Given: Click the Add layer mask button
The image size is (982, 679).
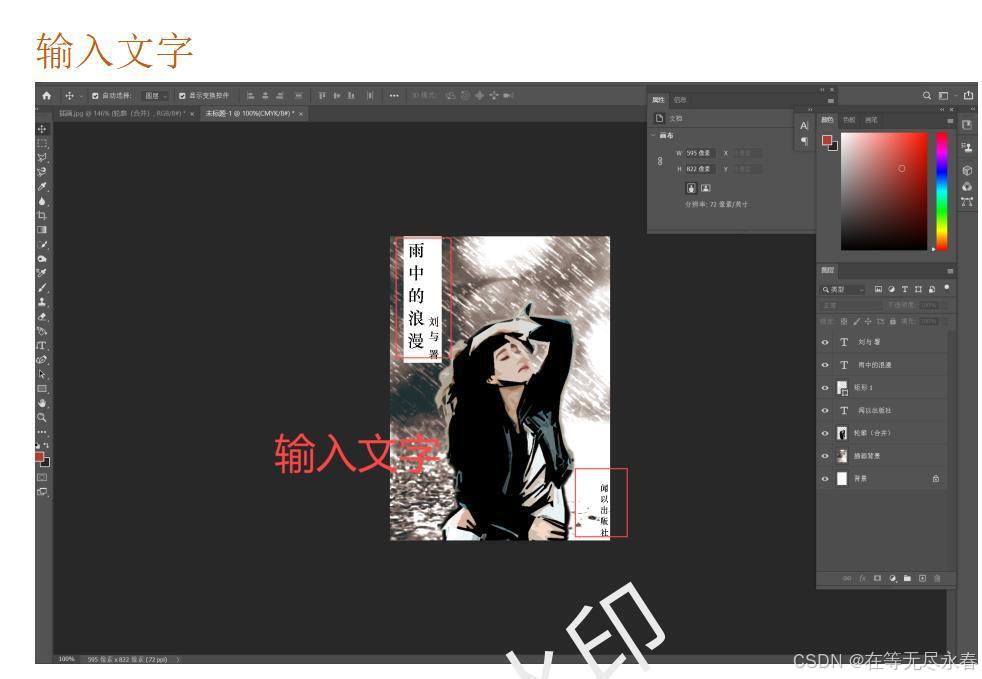Looking at the screenshot, I should (878, 578).
